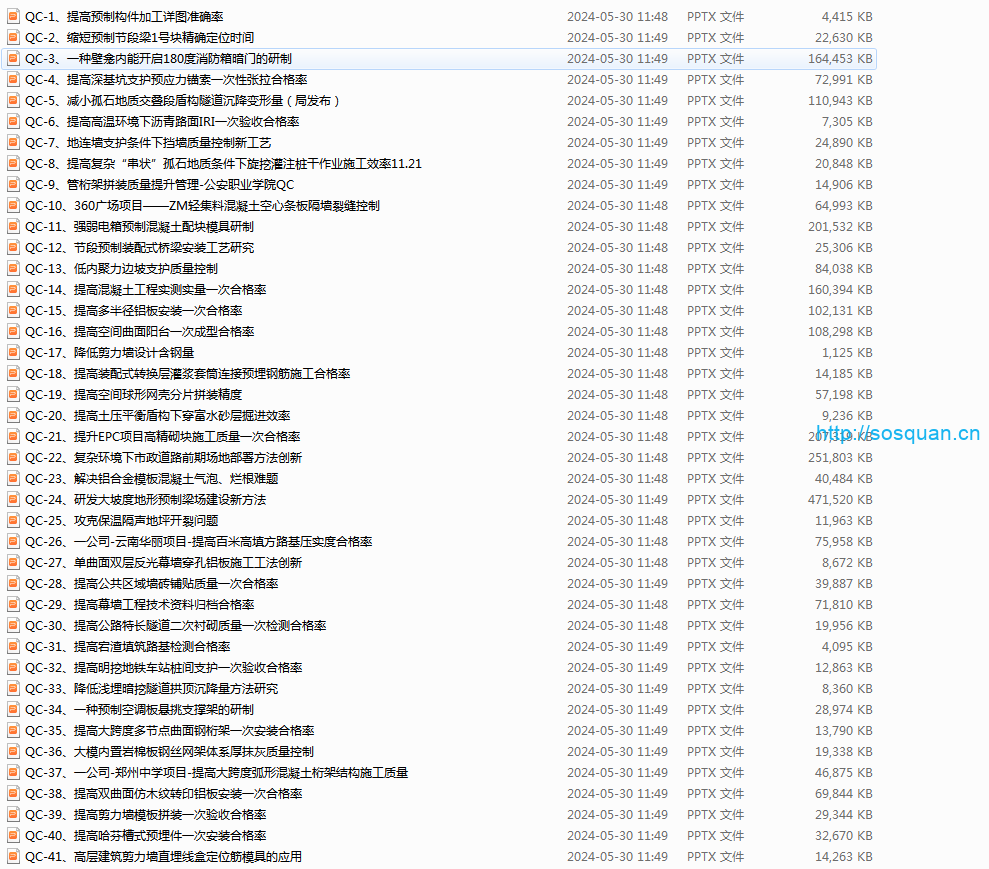
Task: Select the QC-25 攻克保温隔声地坪 file
Action: pyautogui.click(x=120, y=520)
